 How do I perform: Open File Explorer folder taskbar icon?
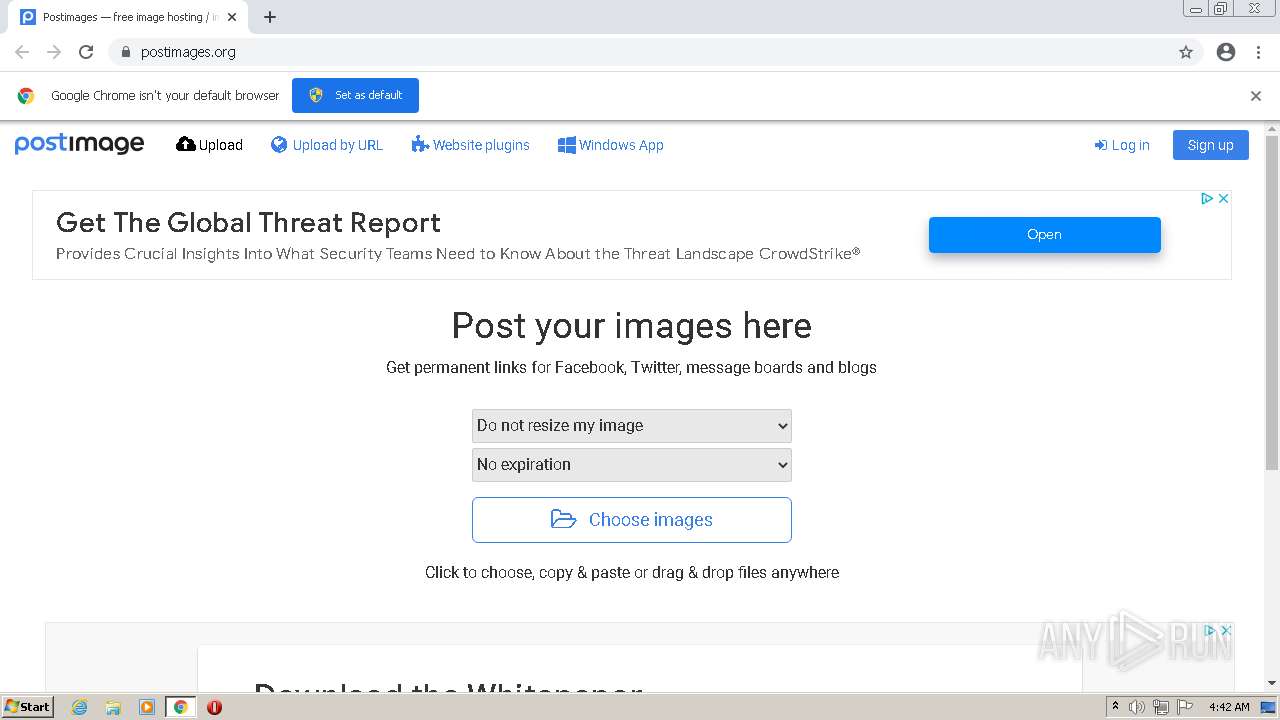point(113,707)
